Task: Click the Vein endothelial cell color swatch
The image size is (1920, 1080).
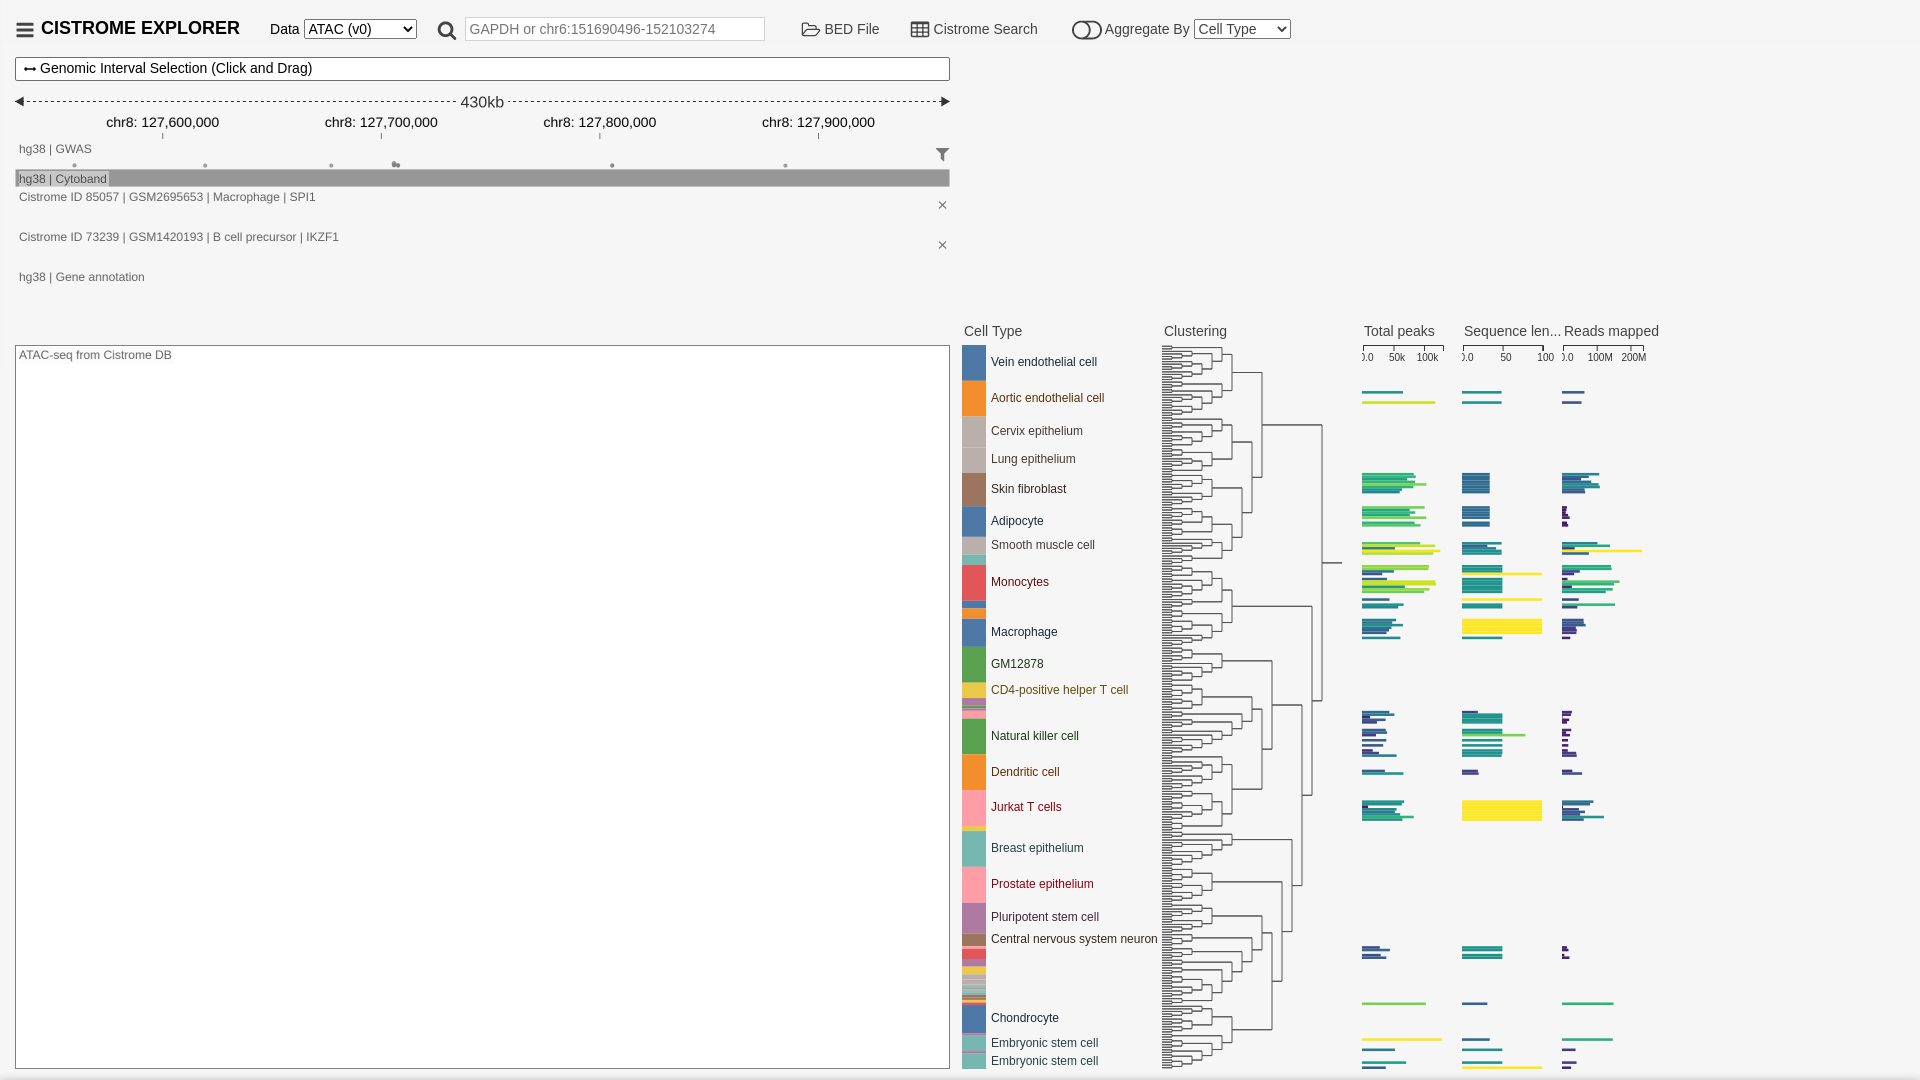Action: pos(974,363)
